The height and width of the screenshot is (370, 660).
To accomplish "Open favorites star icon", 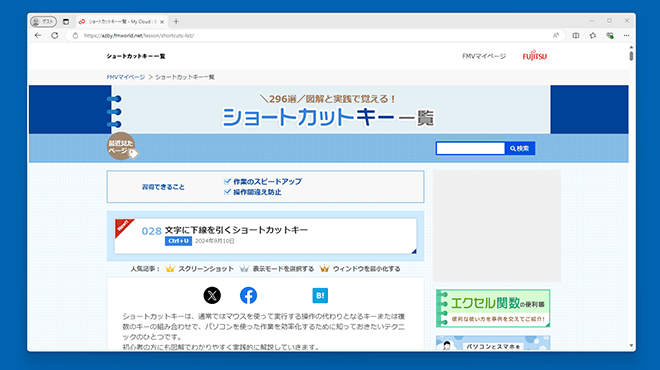I will click(593, 36).
